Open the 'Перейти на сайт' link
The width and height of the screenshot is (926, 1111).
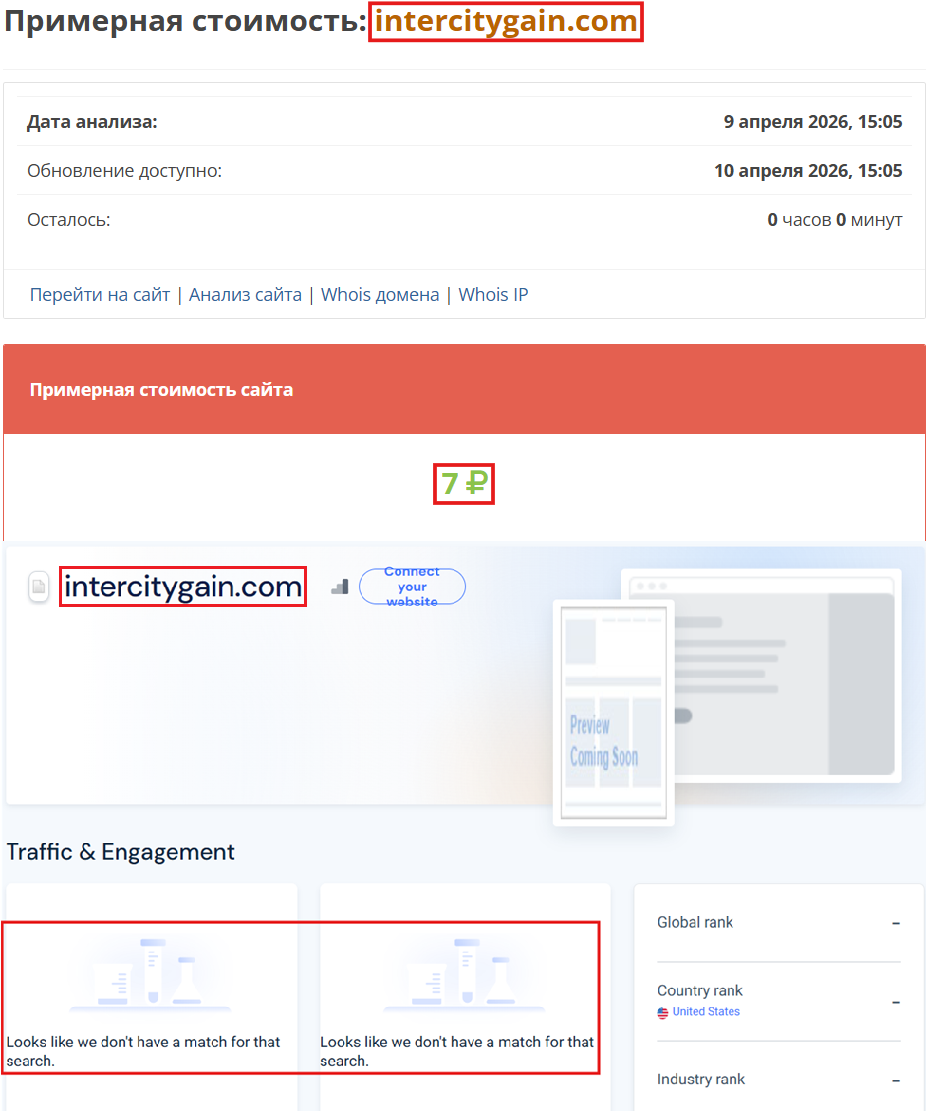[98, 294]
